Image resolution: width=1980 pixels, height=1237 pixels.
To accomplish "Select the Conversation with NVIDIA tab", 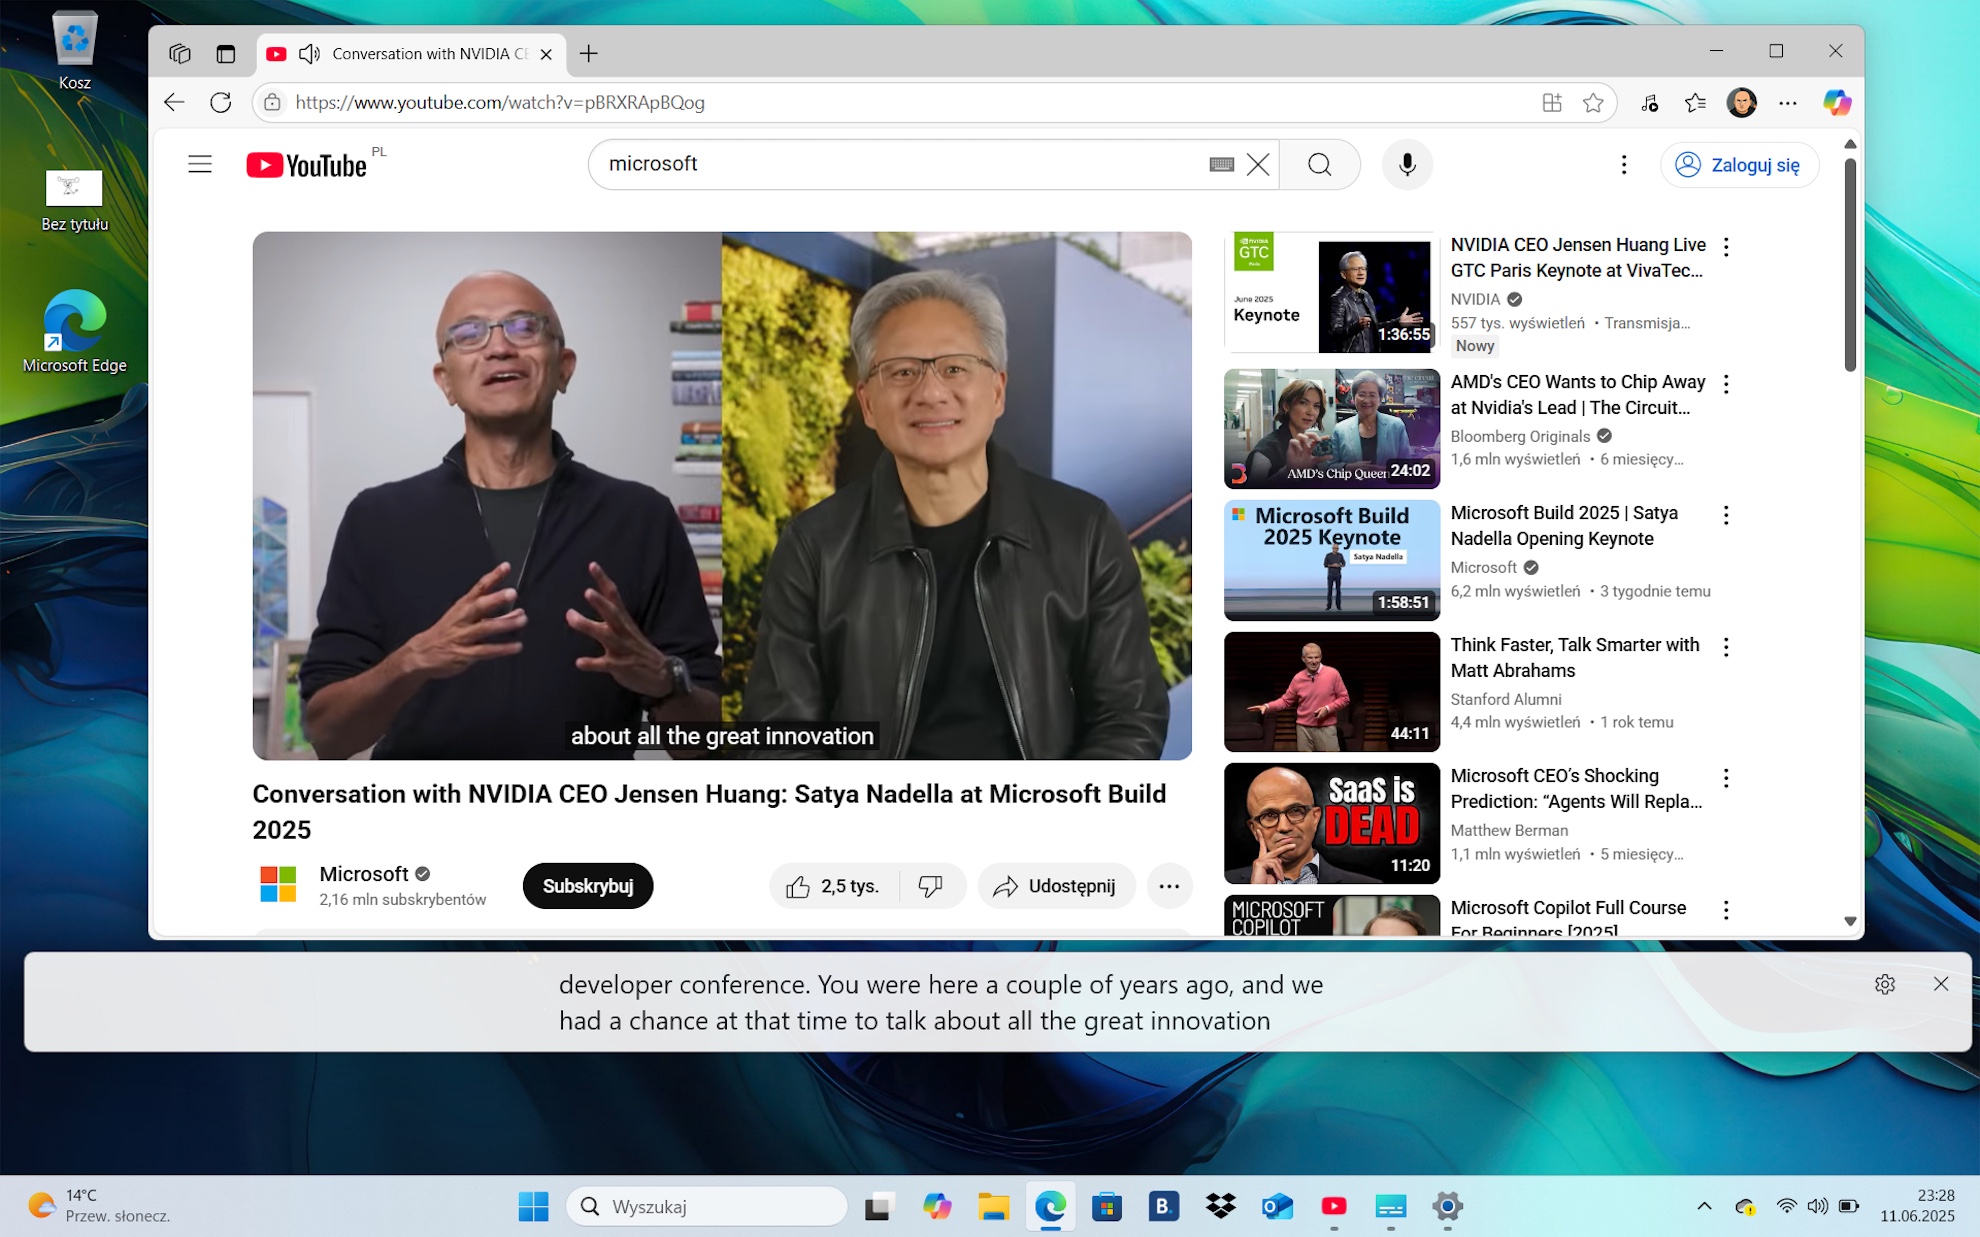I will [411, 54].
